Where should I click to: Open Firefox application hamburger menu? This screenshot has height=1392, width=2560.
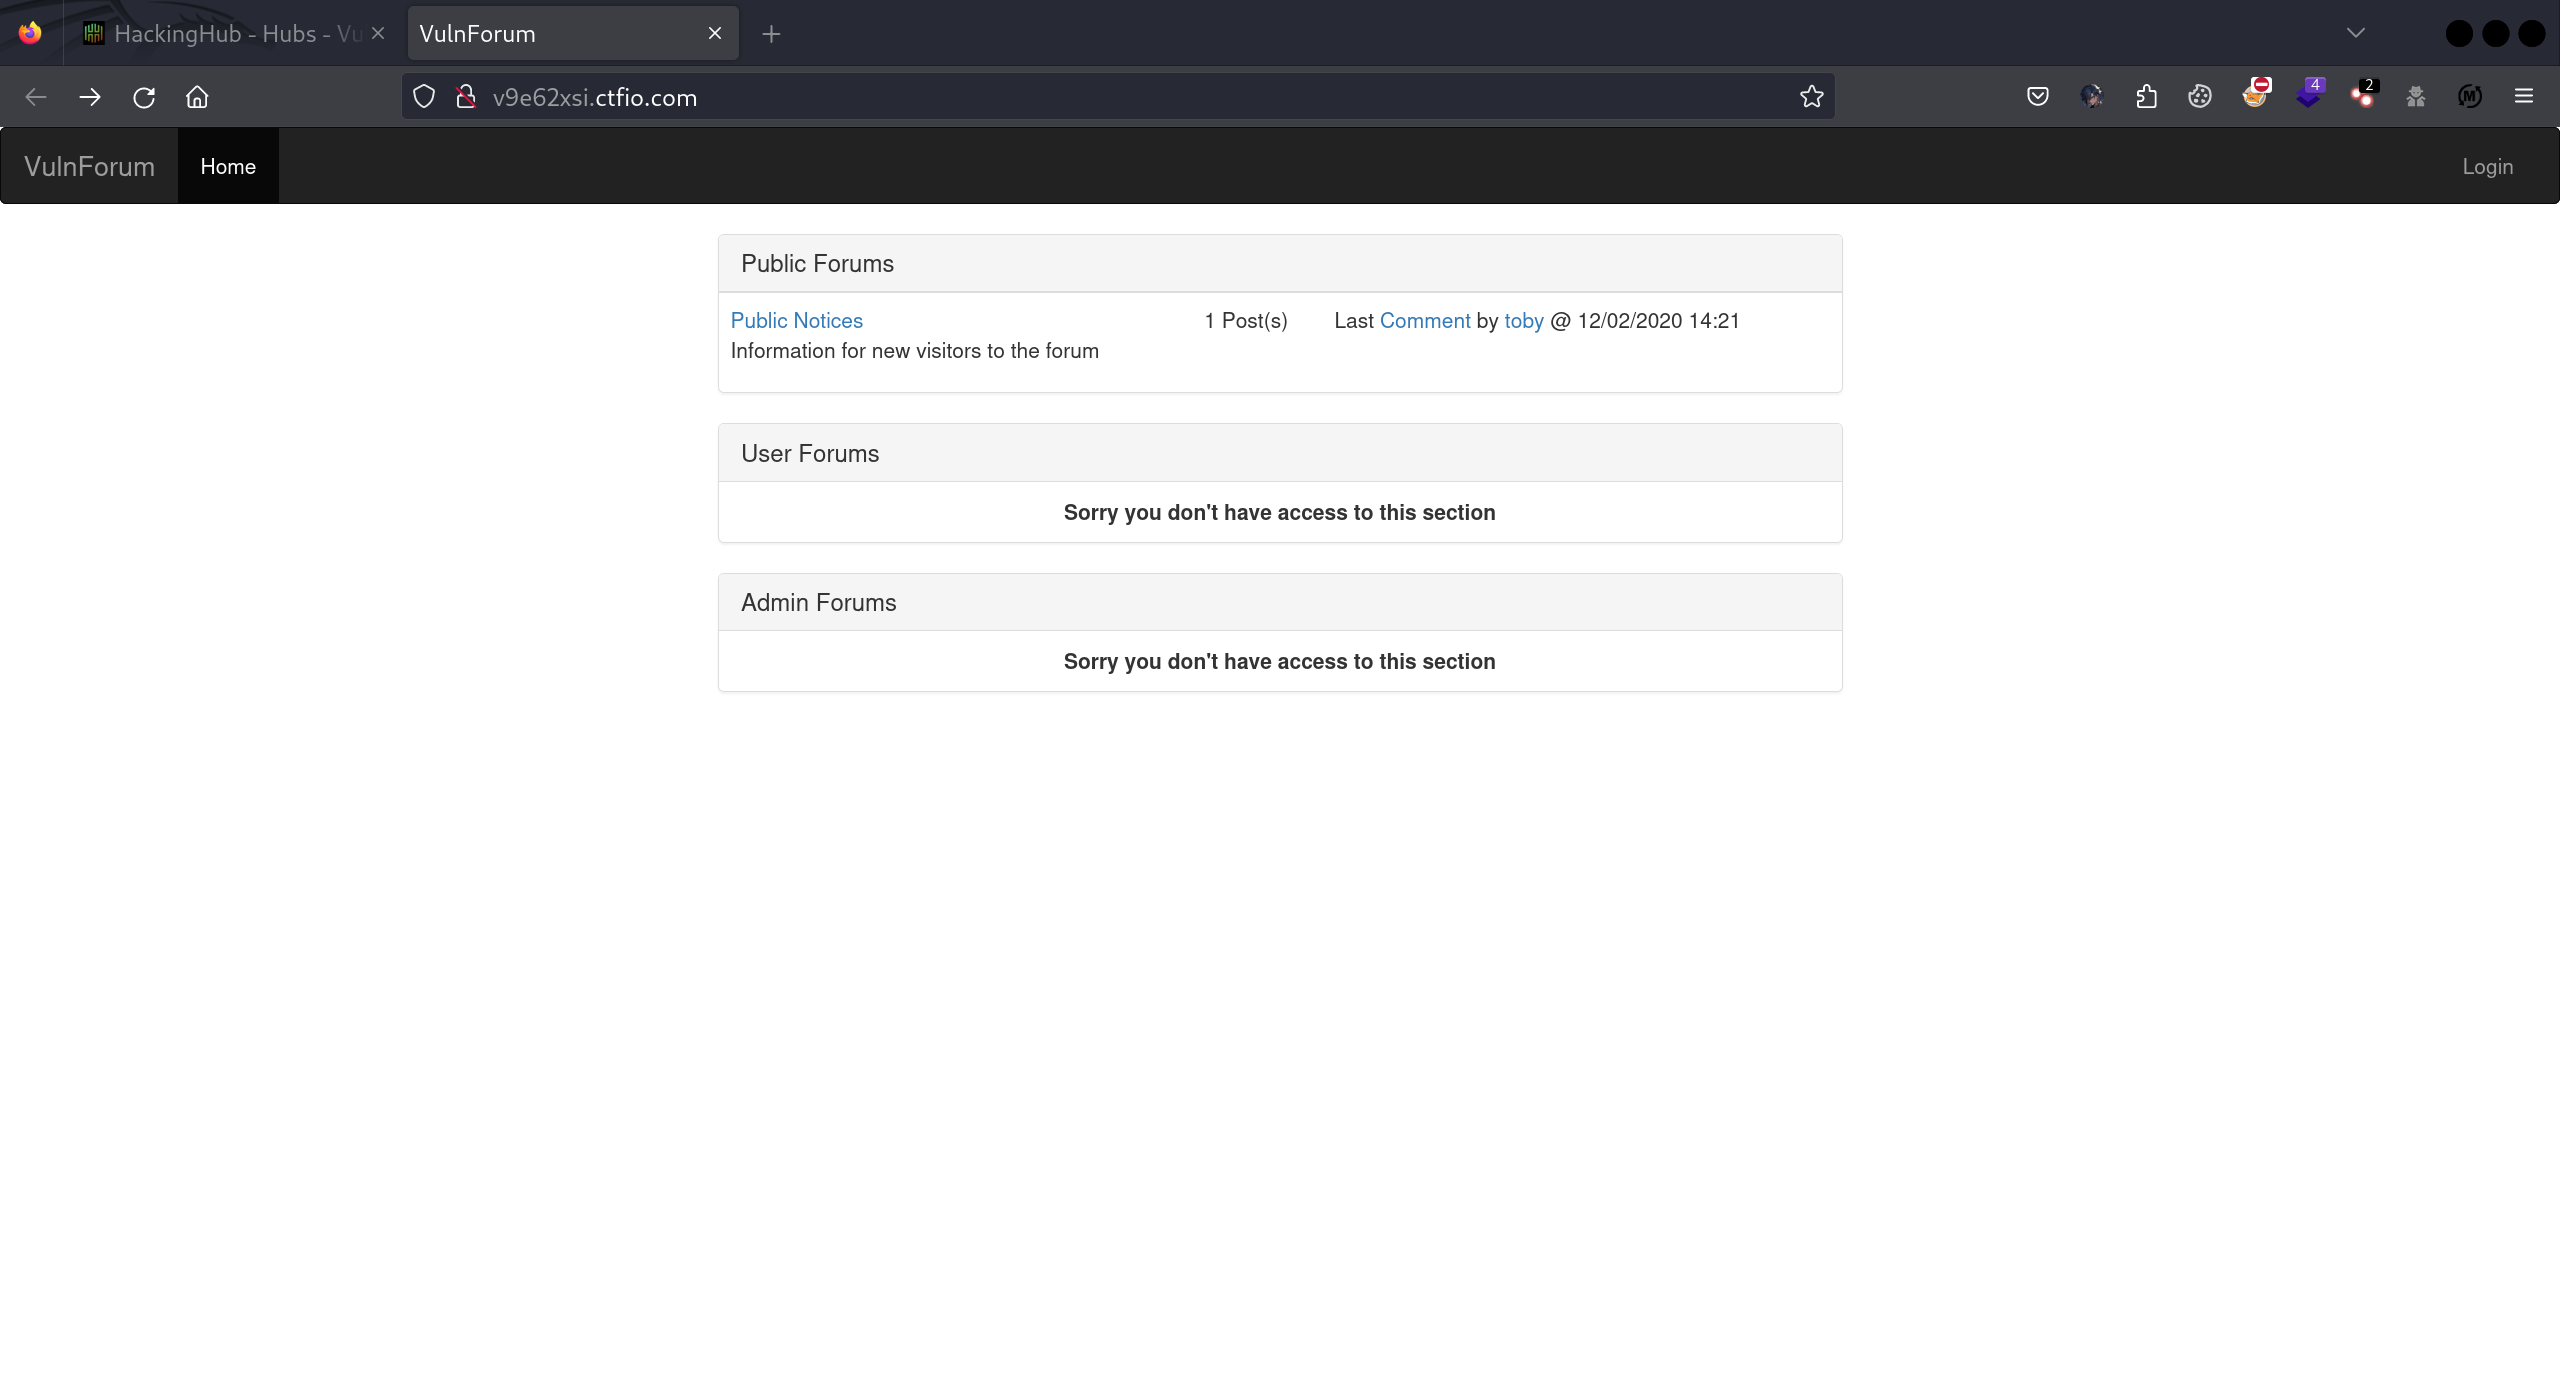pos(2524,97)
